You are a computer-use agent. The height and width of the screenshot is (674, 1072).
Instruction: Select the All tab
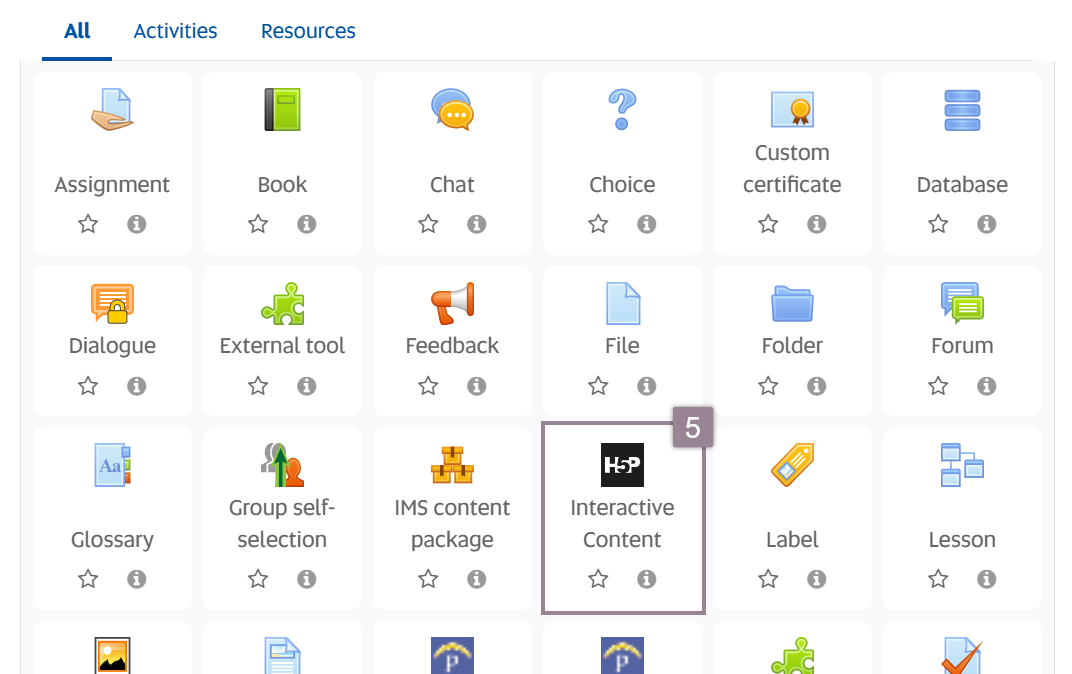pyautogui.click(x=77, y=31)
